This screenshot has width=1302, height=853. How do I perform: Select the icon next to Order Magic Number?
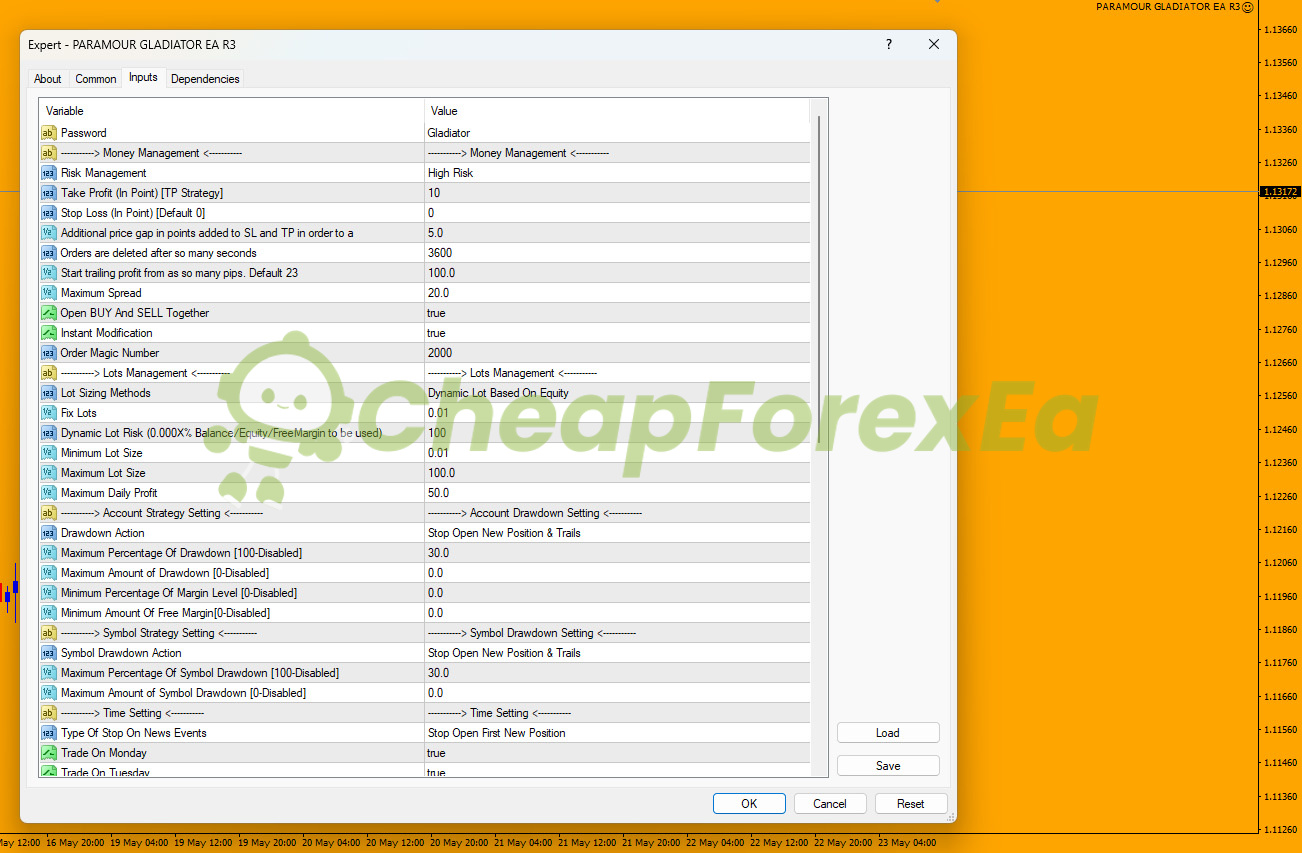(49, 353)
